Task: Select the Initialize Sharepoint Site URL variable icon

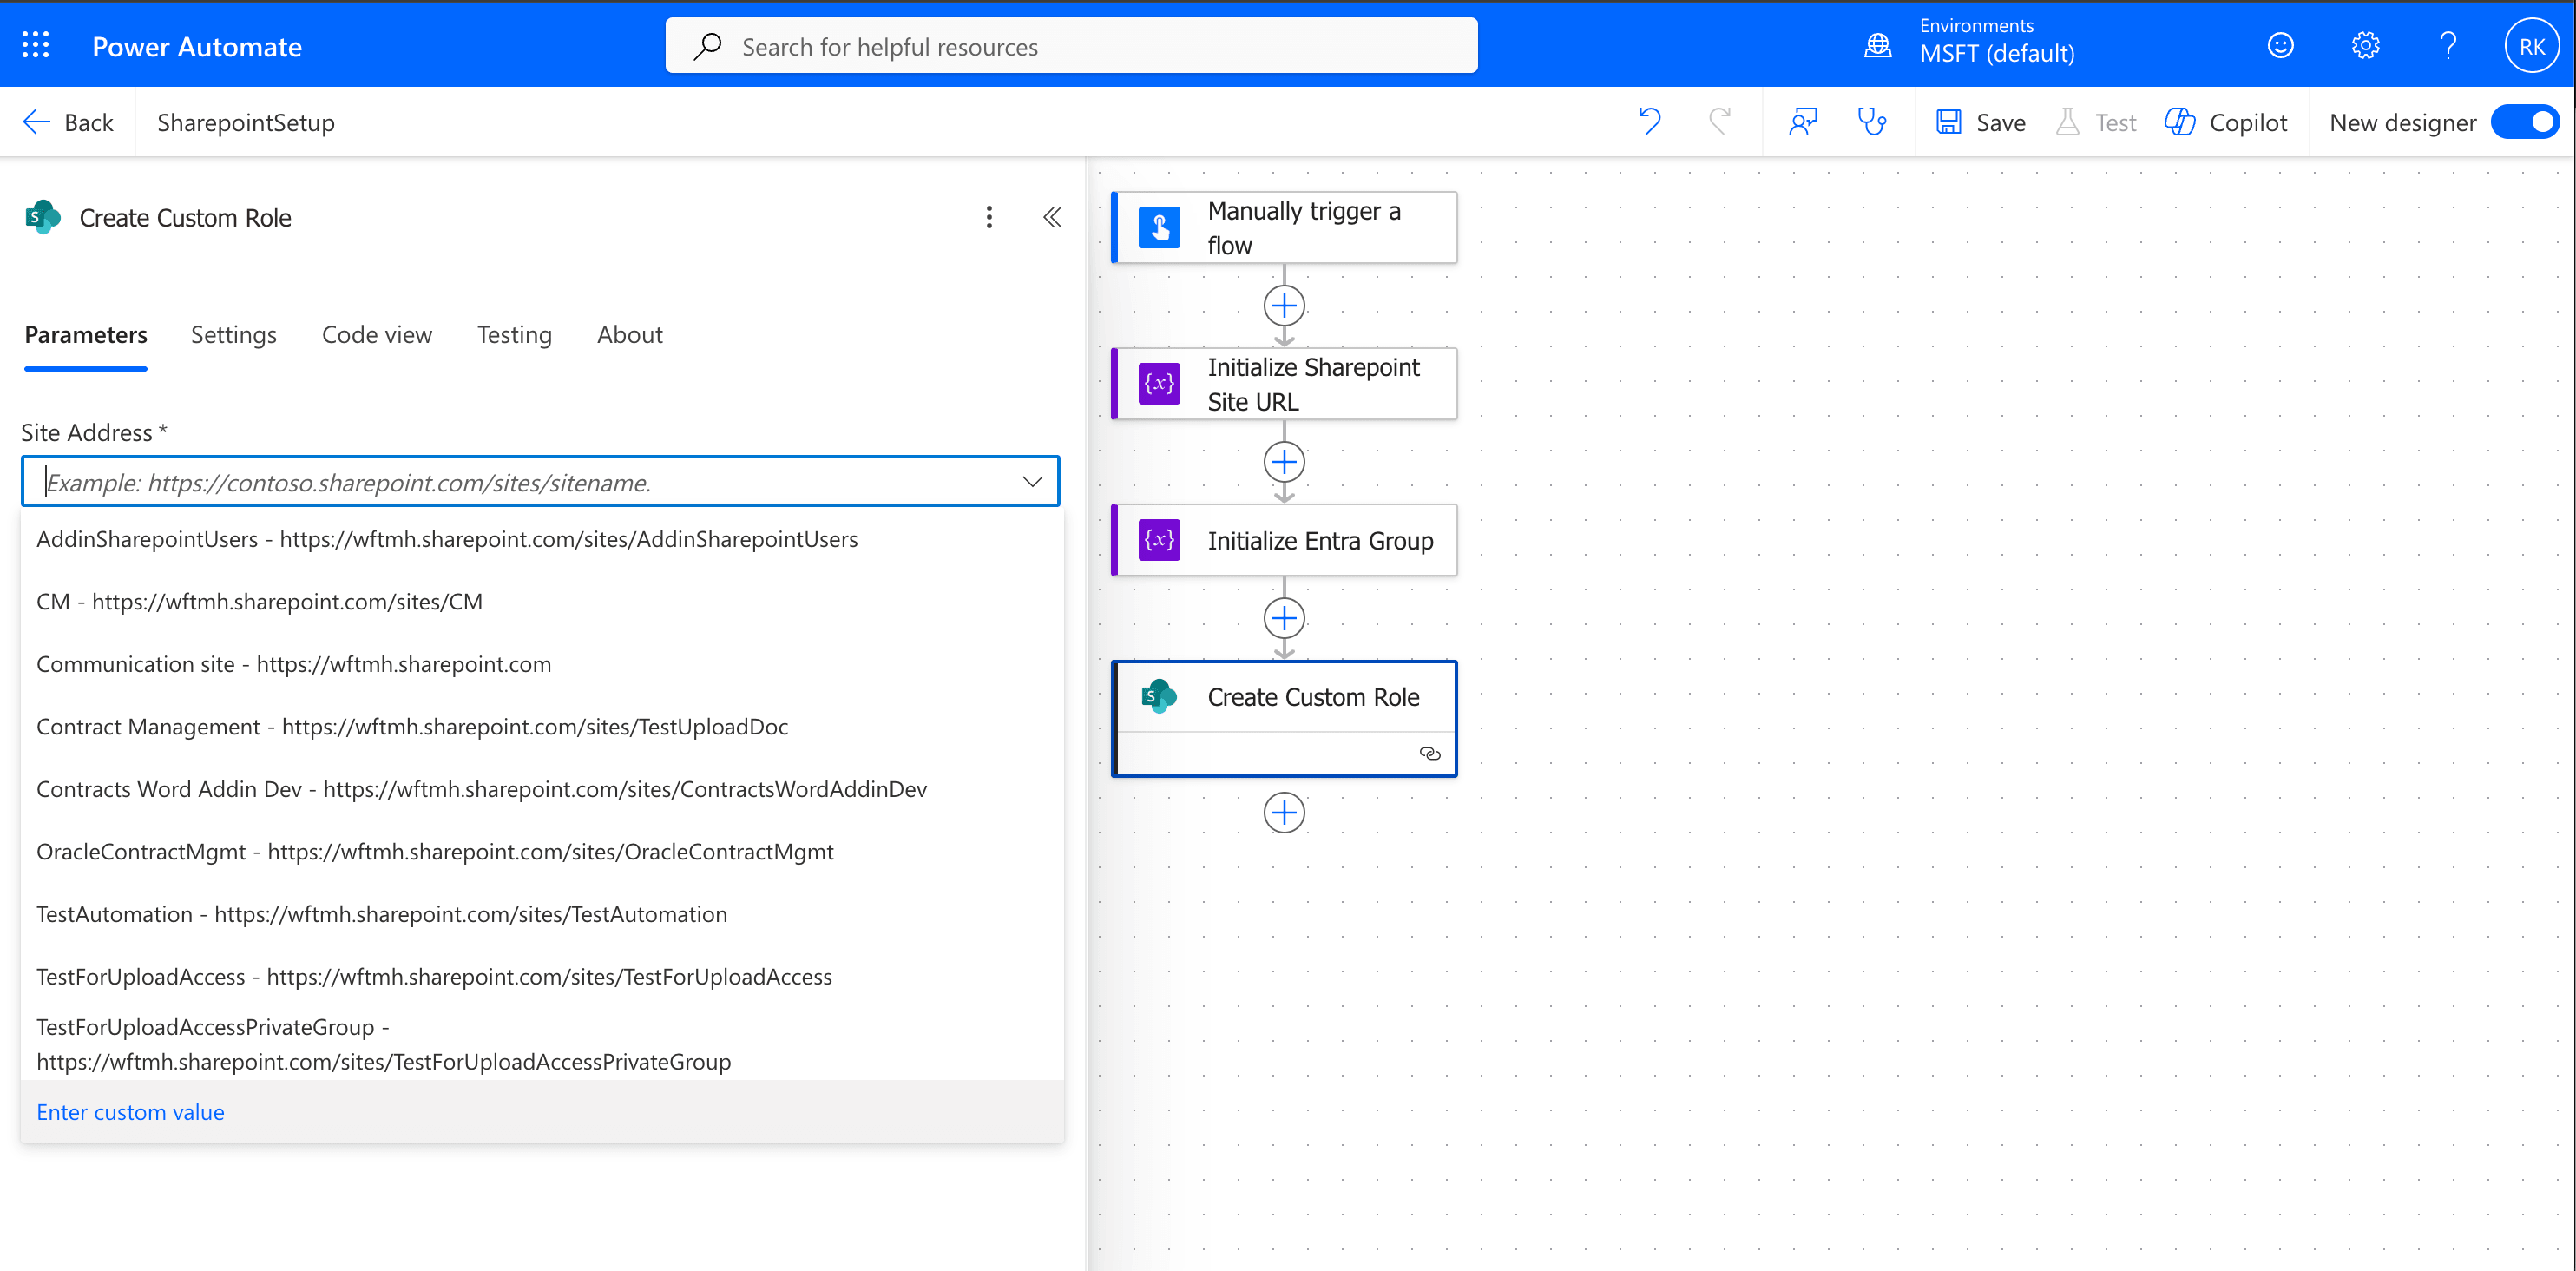Action: [x=1159, y=384]
